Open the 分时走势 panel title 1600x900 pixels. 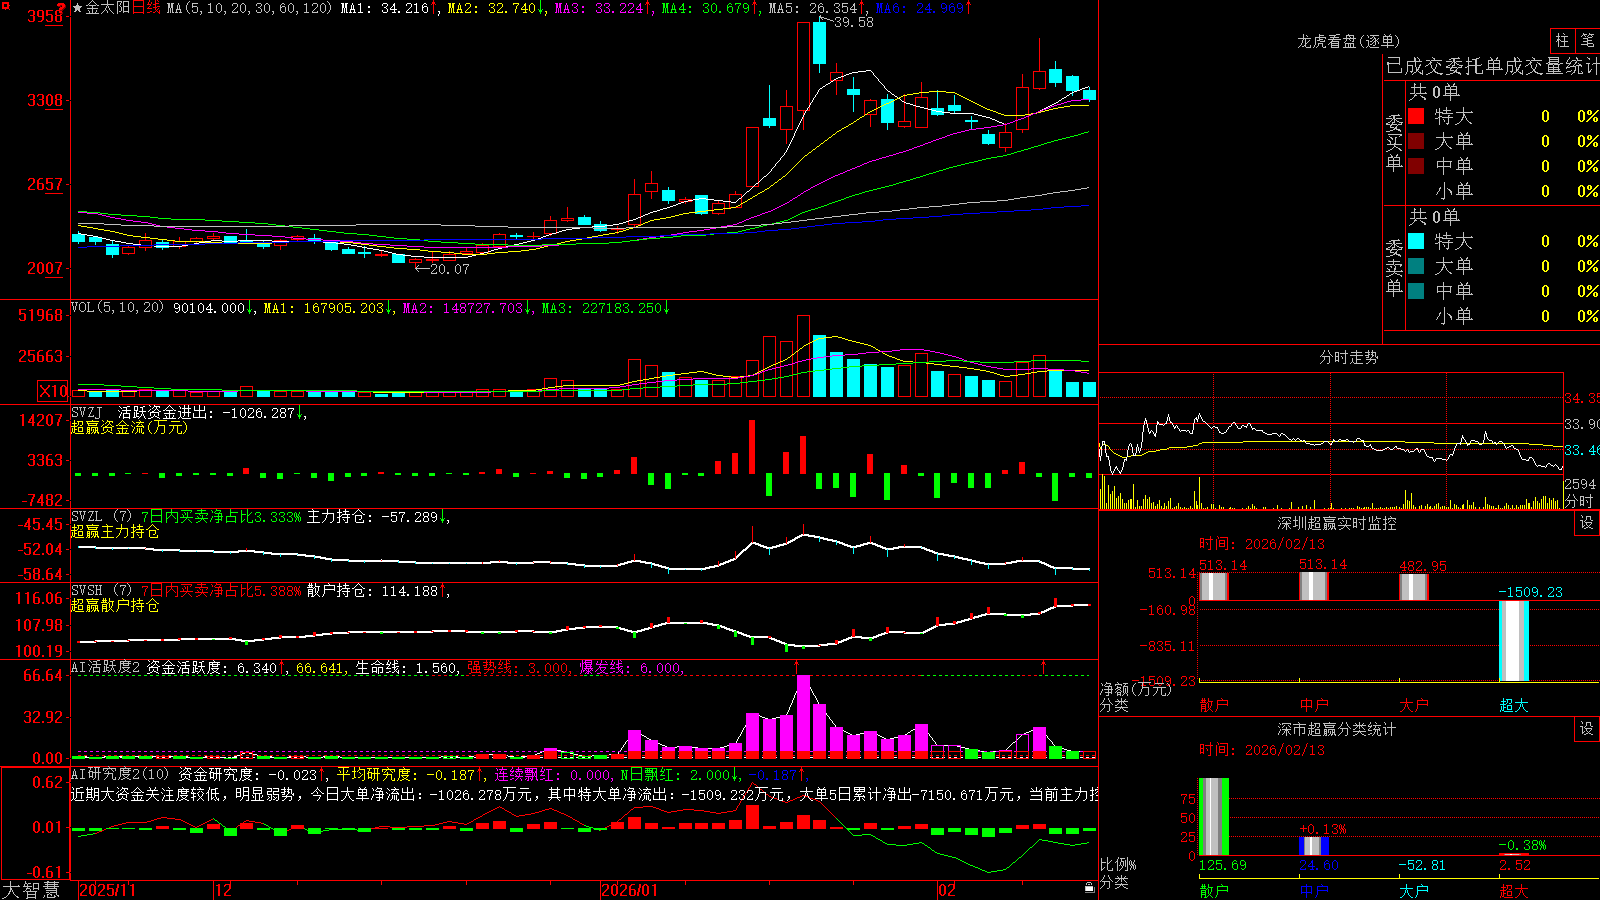[x=1349, y=357]
